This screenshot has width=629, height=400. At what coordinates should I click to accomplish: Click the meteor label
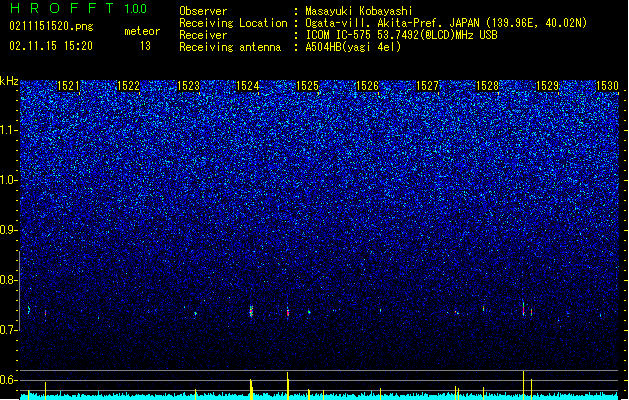point(142,31)
